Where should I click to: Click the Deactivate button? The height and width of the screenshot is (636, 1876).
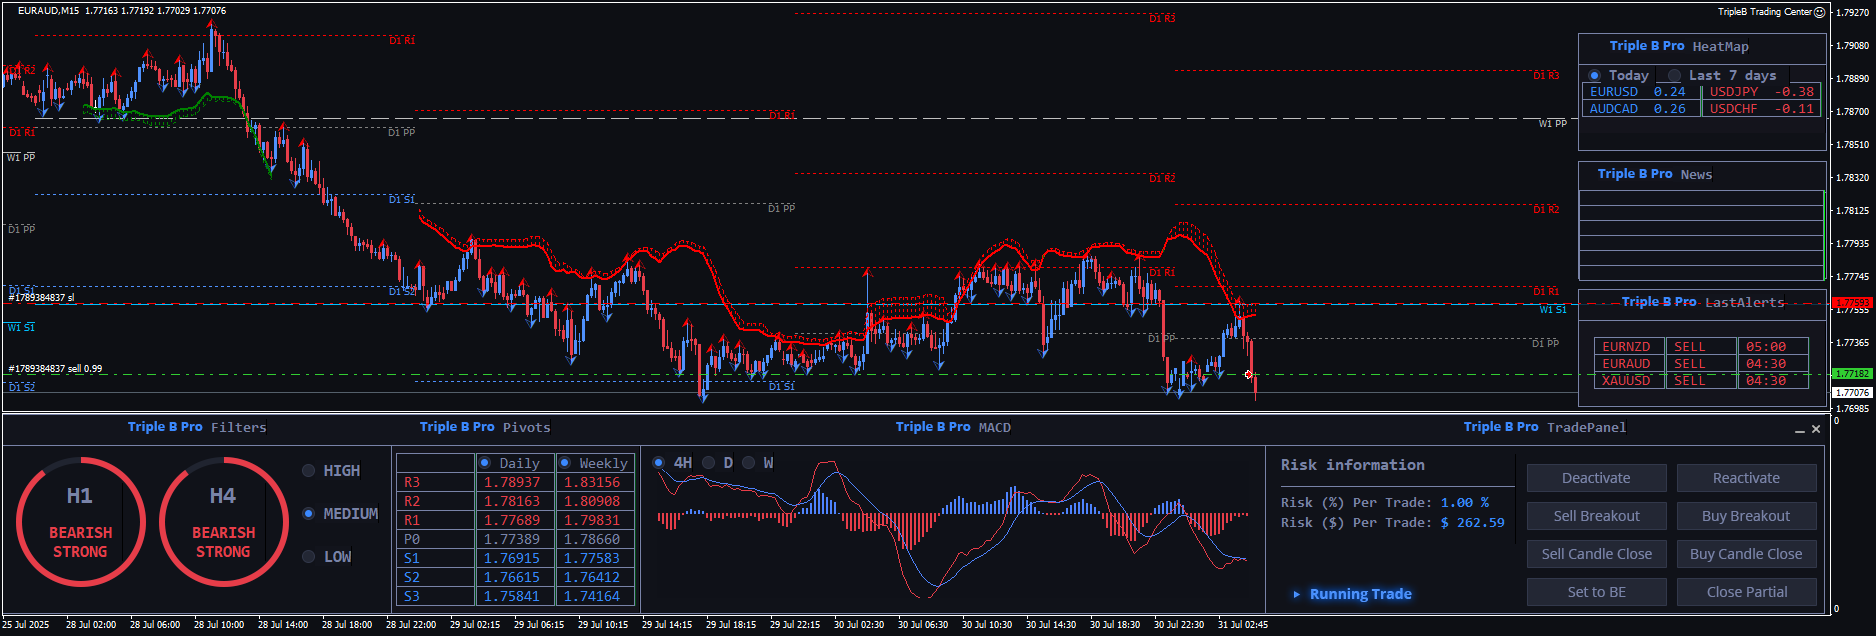(x=1596, y=478)
